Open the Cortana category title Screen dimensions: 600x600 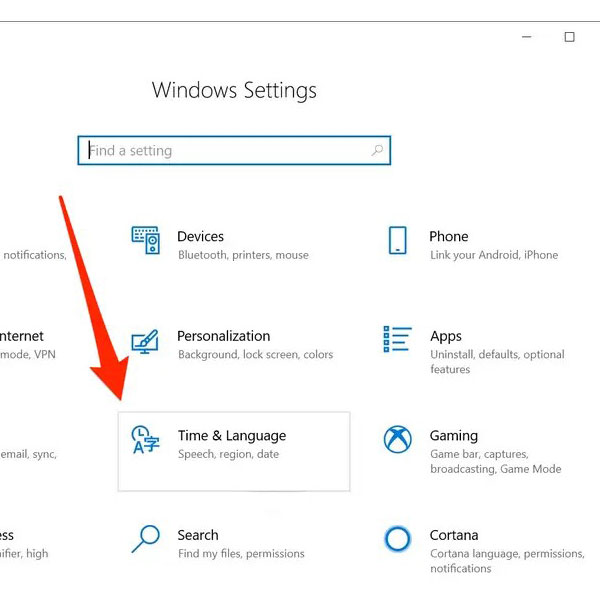(x=454, y=535)
